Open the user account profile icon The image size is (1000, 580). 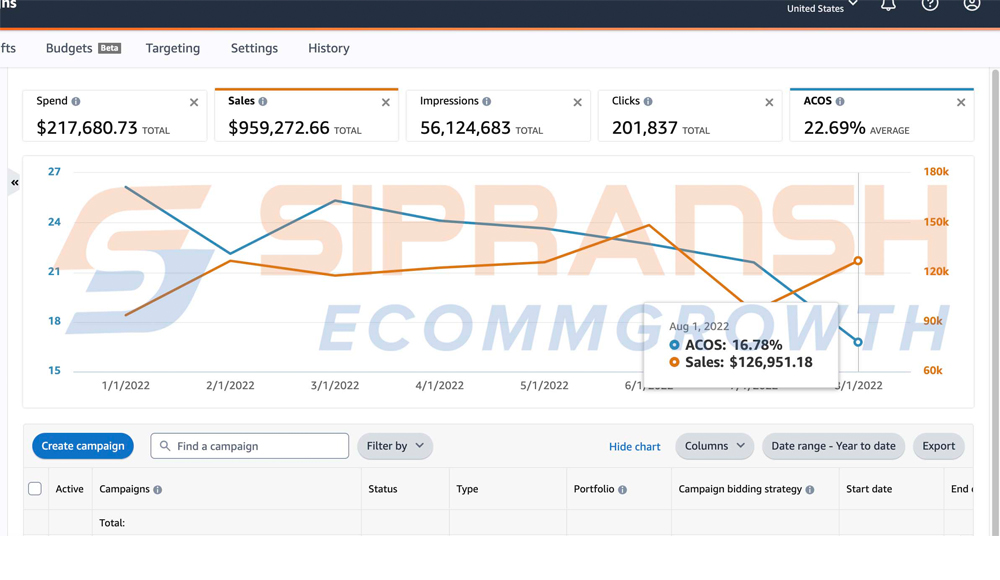[x=971, y=5]
